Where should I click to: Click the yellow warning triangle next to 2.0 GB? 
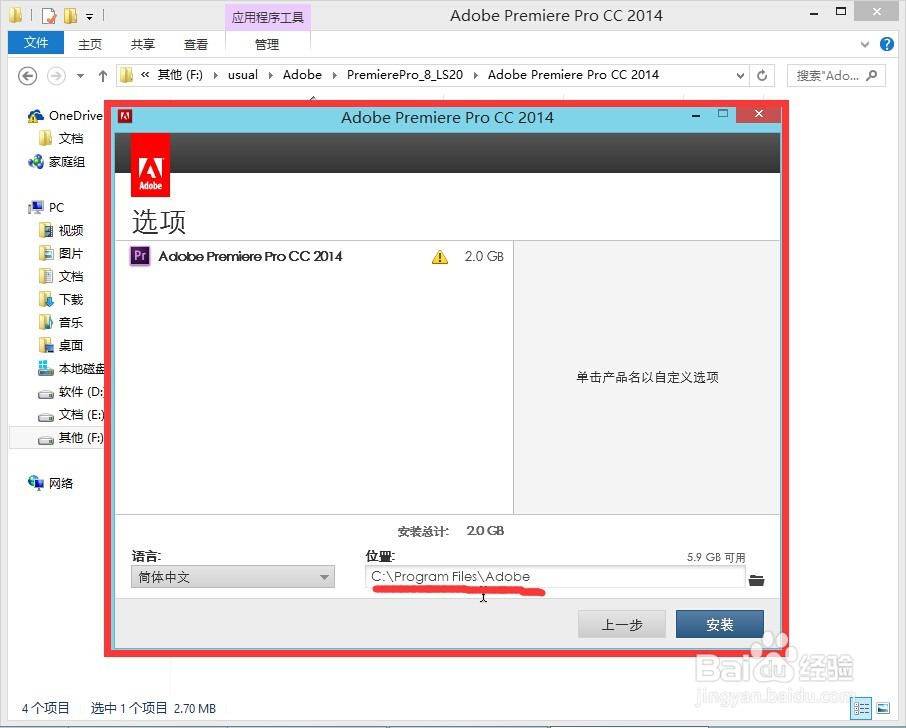click(x=439, y=256)
